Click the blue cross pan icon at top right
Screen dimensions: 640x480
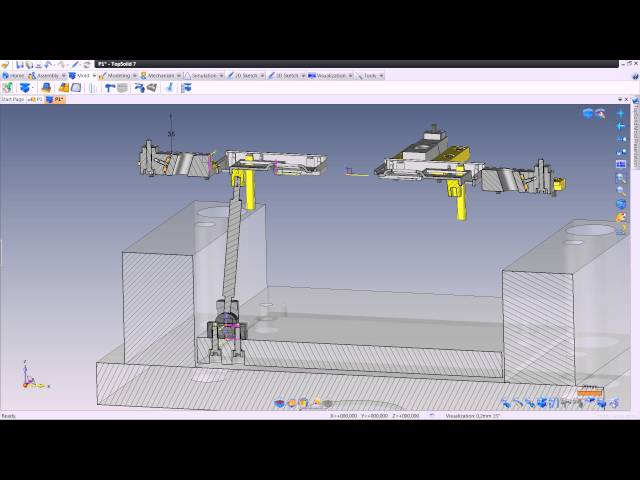(x=621, y=113)
